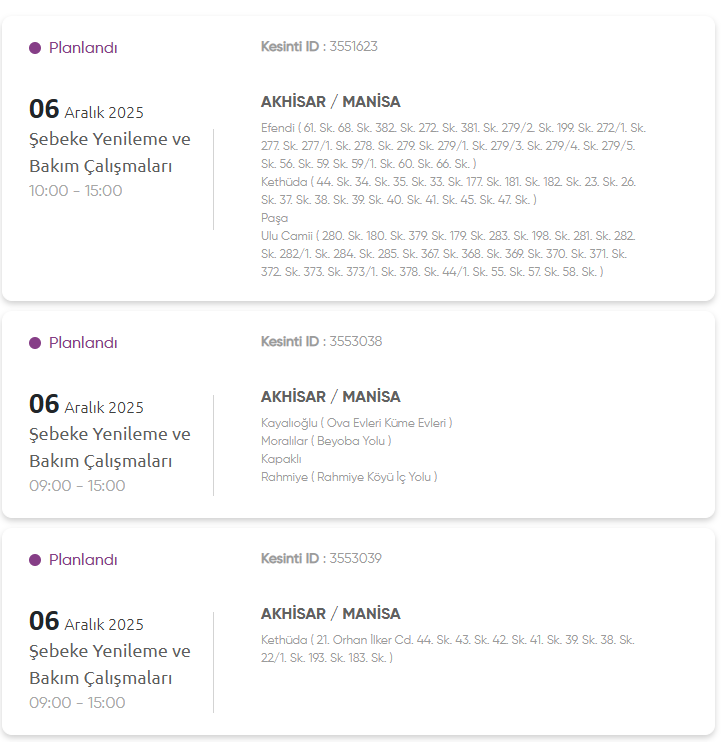Click Moralılar (Beyoba Yolu) entry
This screenshot has height=742, width=721.
[x=326, y=441]
